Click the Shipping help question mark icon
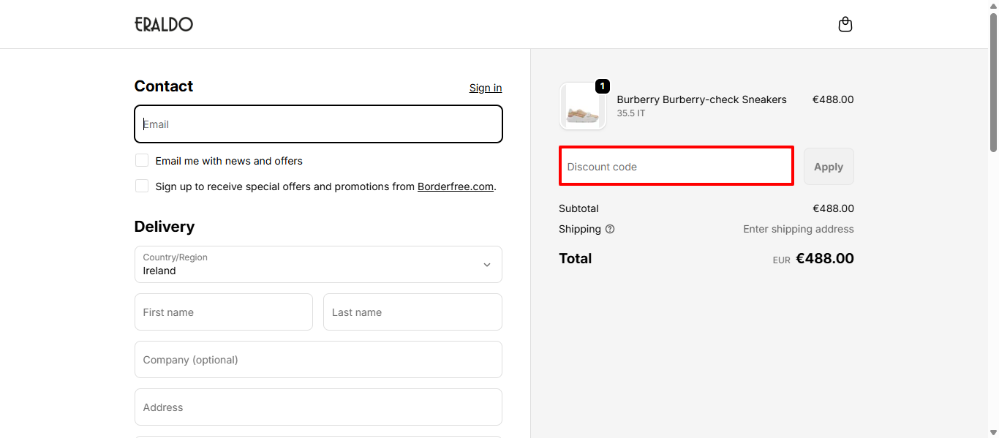The width and height of the screenshot is (999, 438). [x=610, y=229]
